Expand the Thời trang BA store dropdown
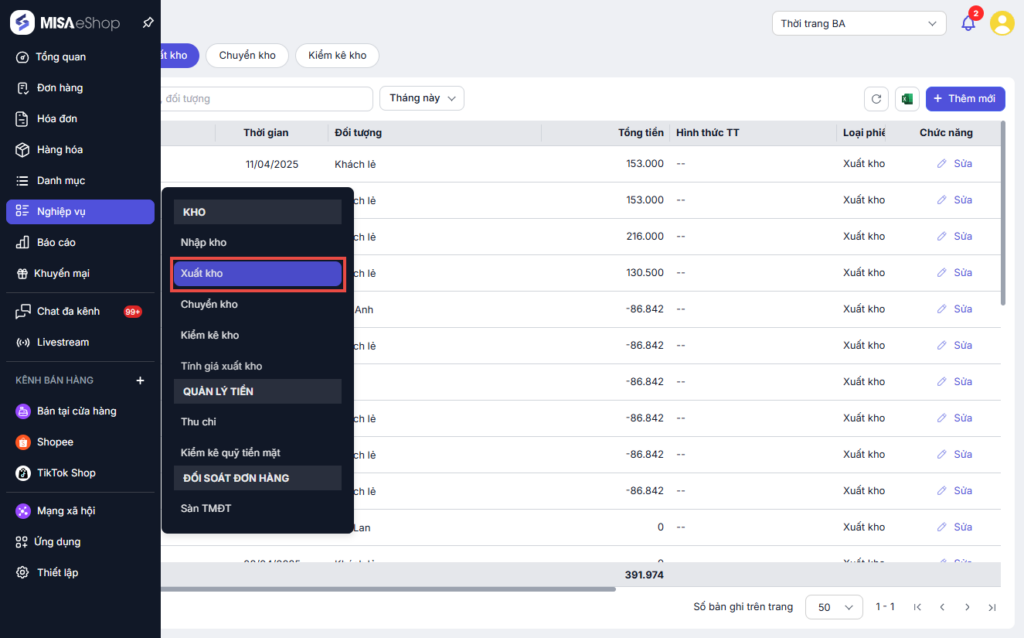Image resolution: width=1024 pixels, height=638 pixels. point(859,24)
